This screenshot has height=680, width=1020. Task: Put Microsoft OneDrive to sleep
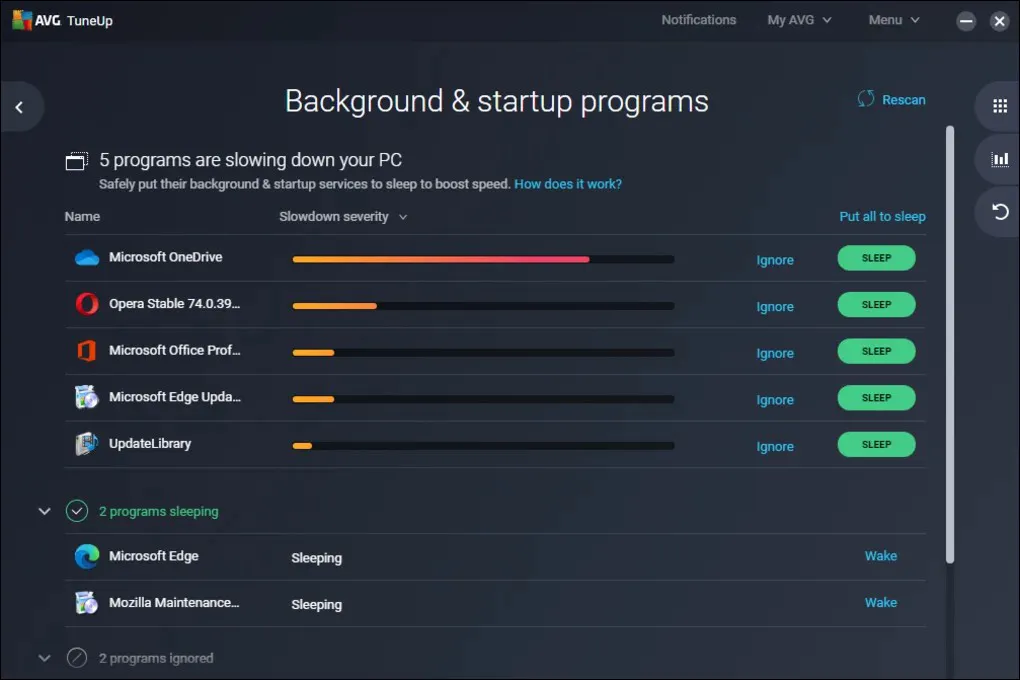pyautogui.click(x=876, y=258)
